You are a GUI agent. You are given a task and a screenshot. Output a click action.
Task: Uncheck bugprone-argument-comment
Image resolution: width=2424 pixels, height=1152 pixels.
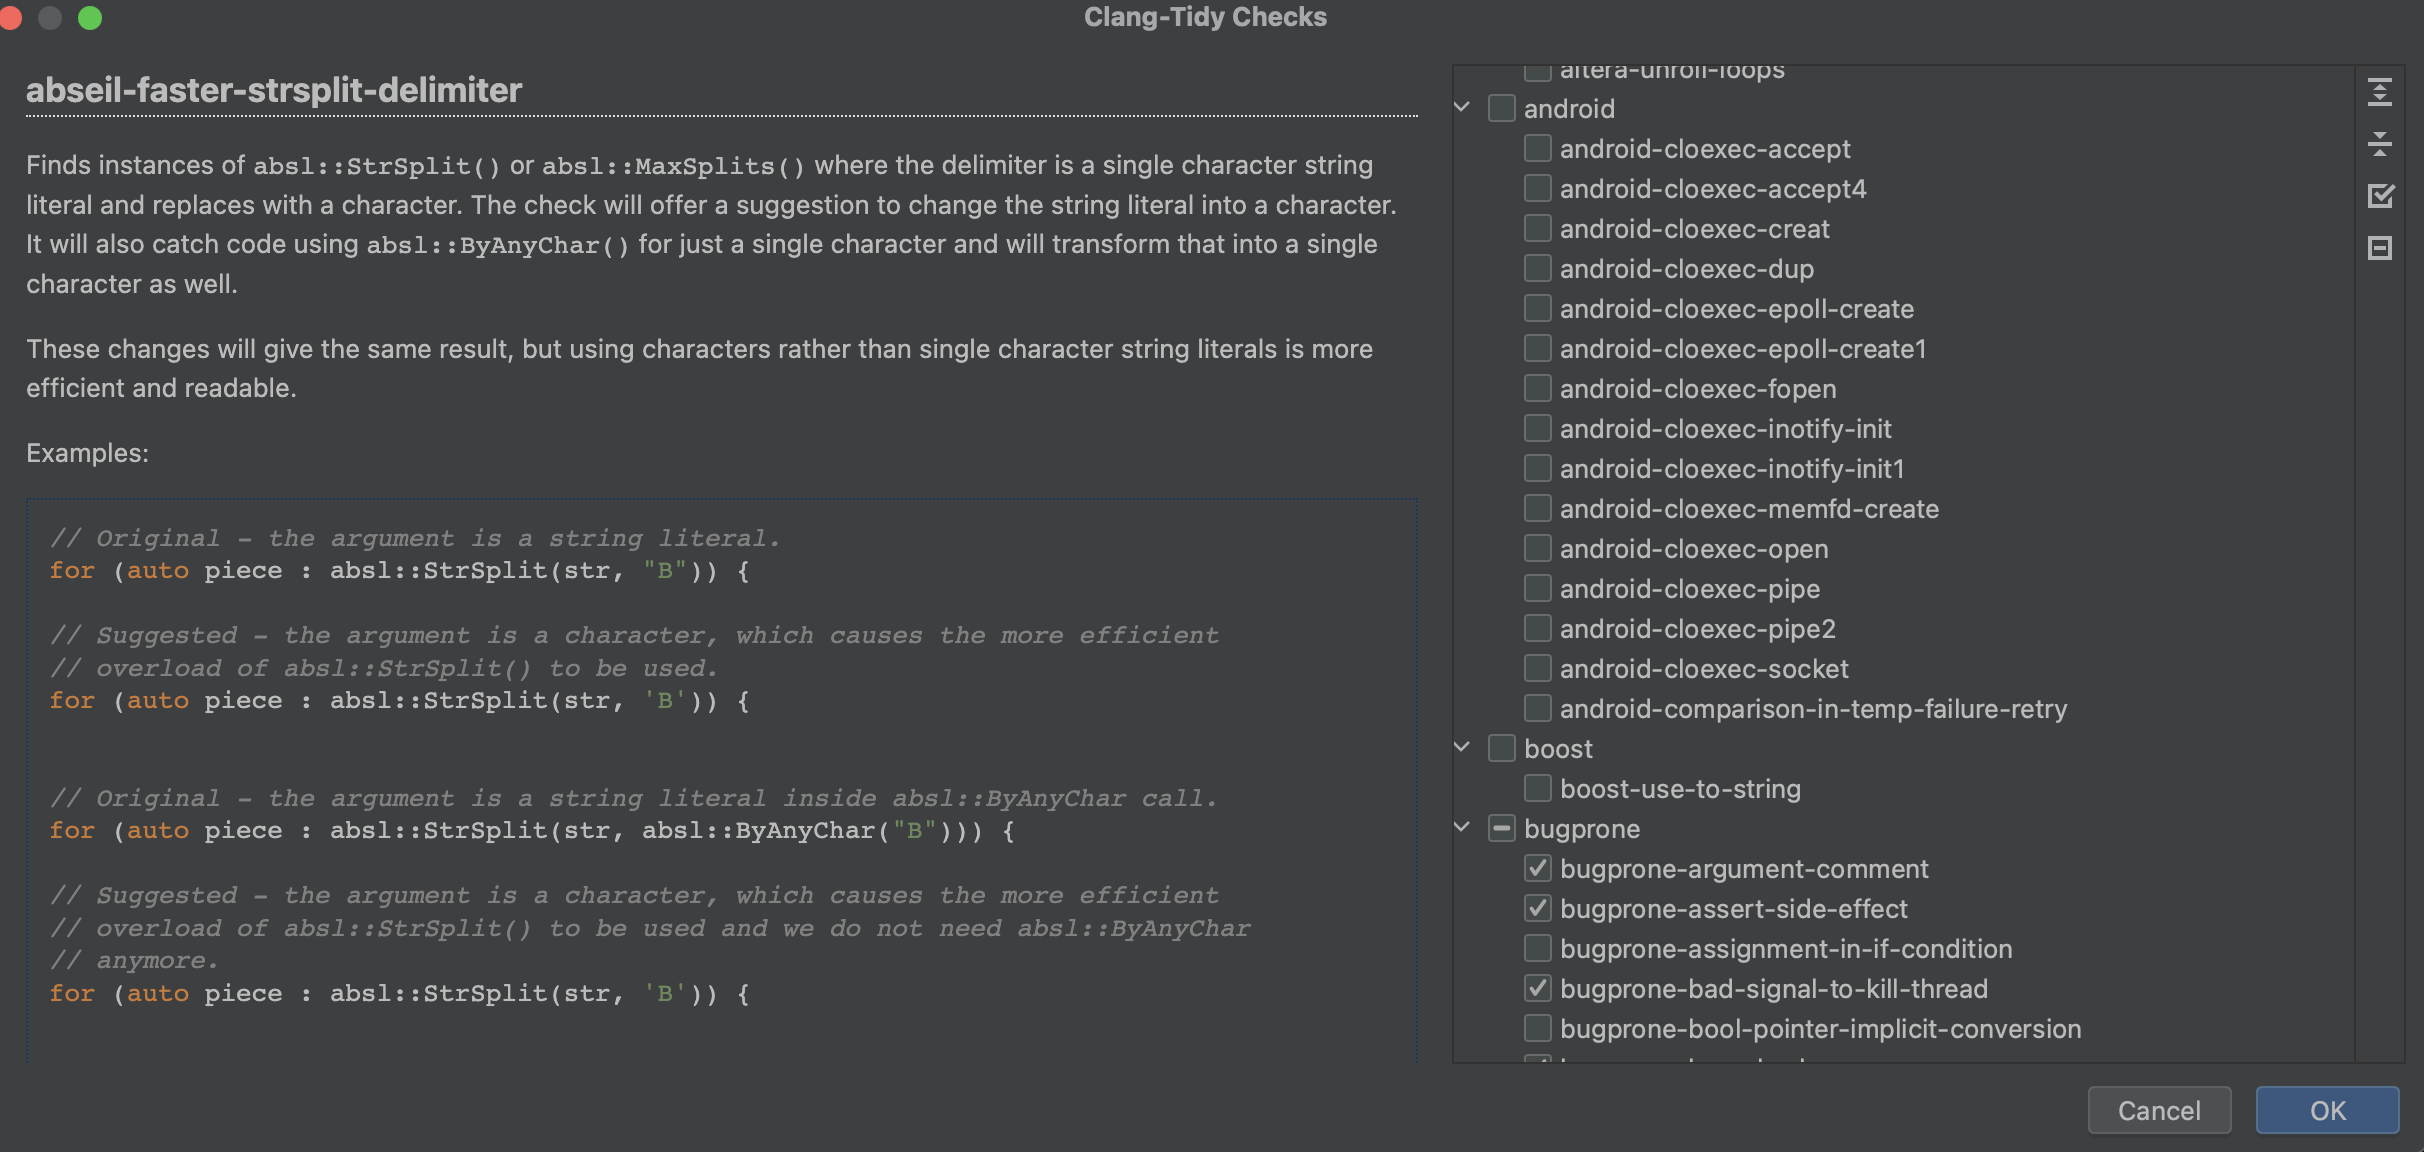[x=1538, y=868]
